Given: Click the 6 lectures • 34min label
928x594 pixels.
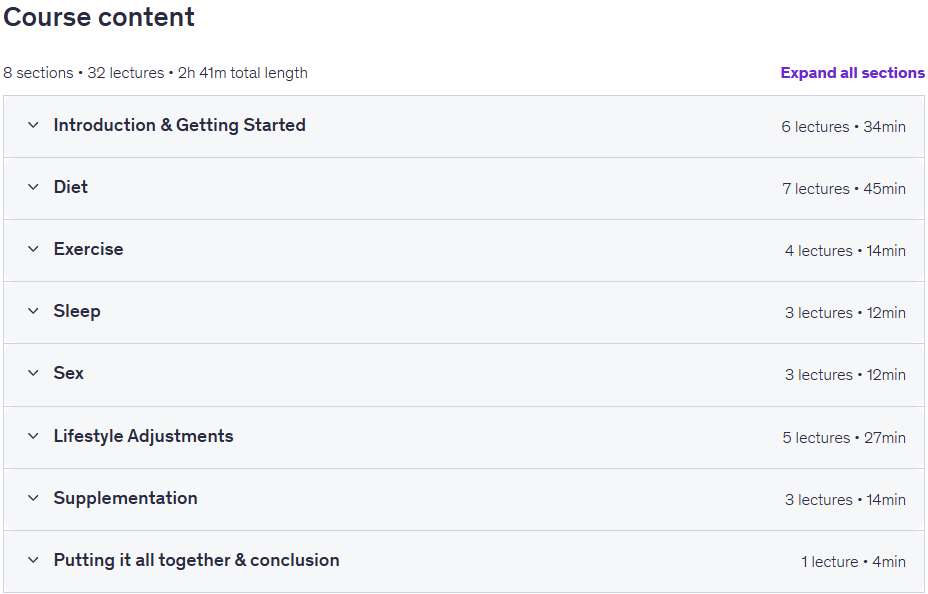Looking at the screenshot, I should click(843, 127).
